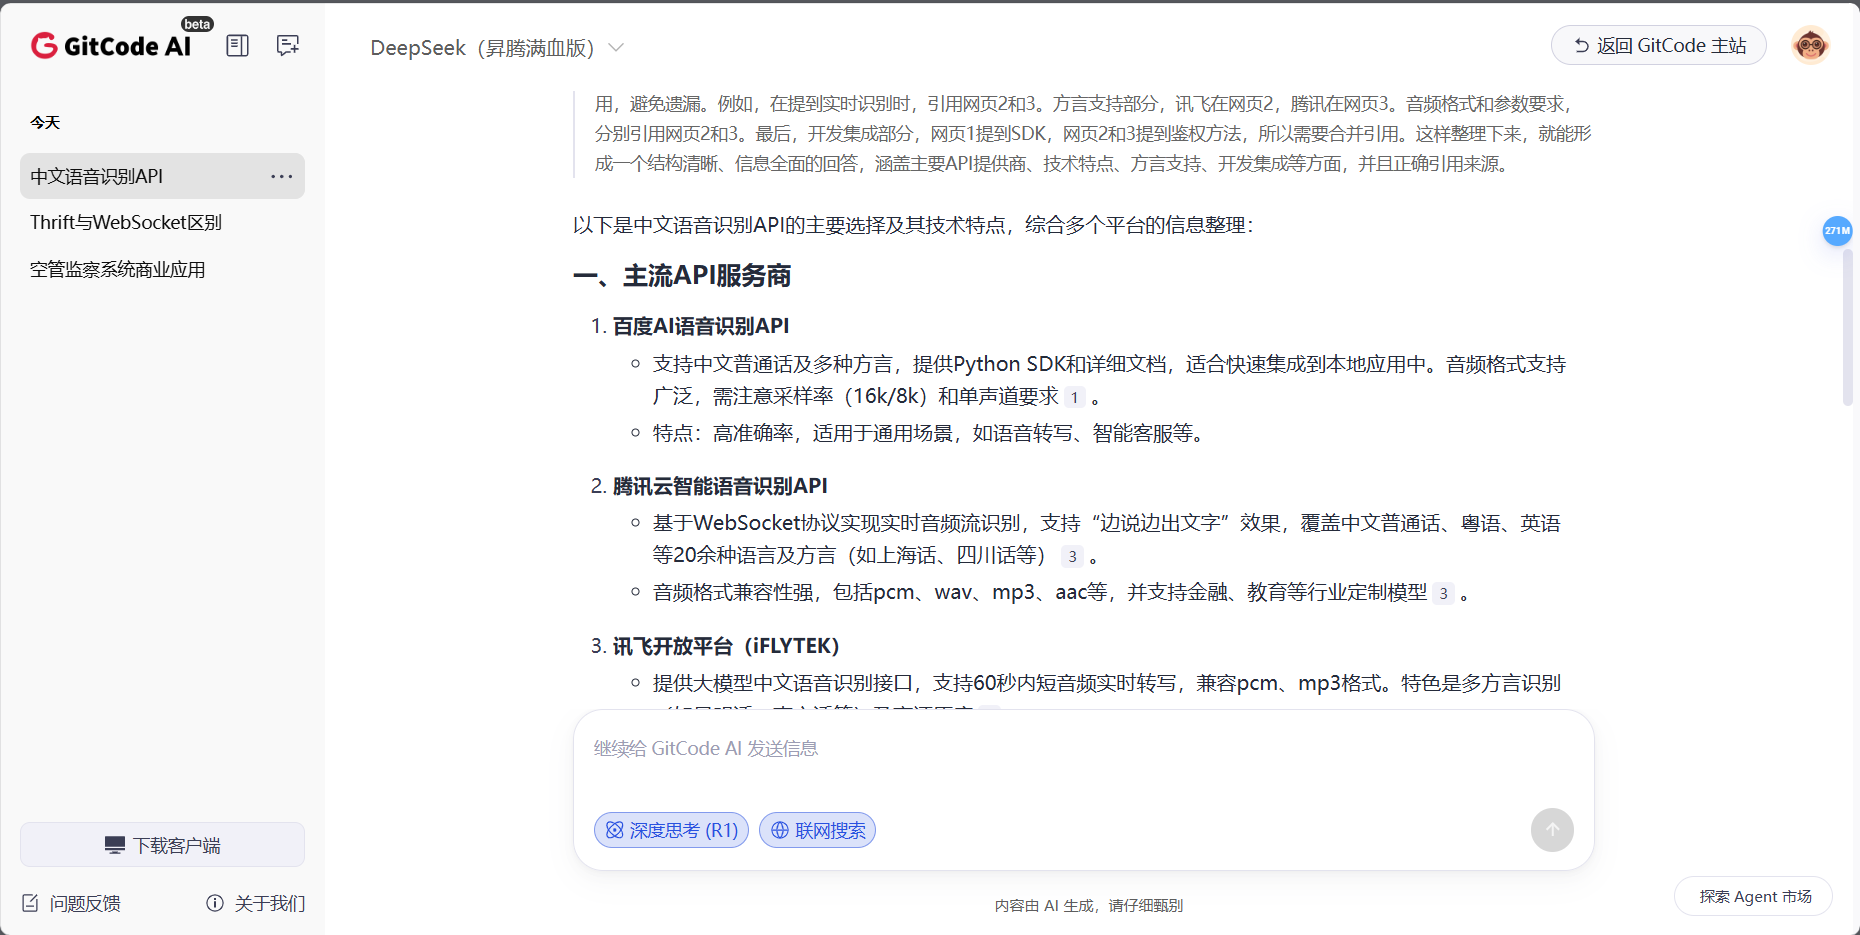Viewport: 1860px width, 935px height.
Task: Open the 关于我们 link
Action: [x=256, y=903]
